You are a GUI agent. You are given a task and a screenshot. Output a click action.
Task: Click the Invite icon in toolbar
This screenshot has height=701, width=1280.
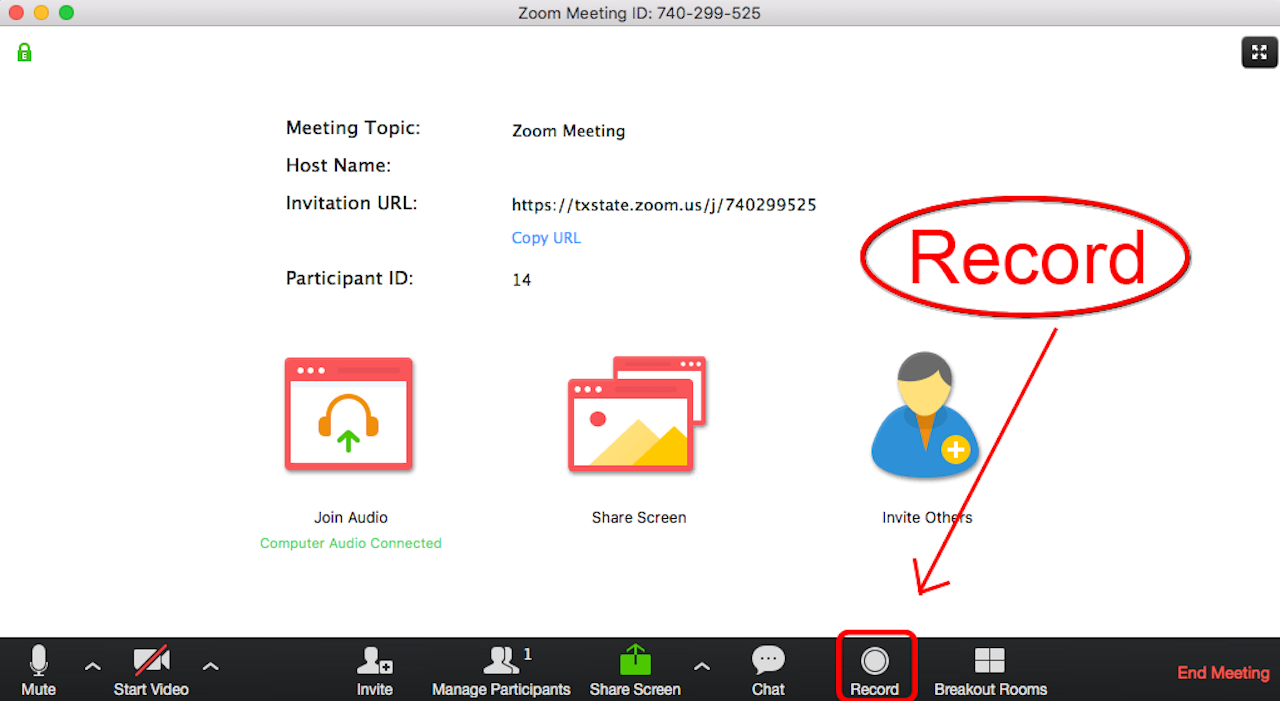375,669
